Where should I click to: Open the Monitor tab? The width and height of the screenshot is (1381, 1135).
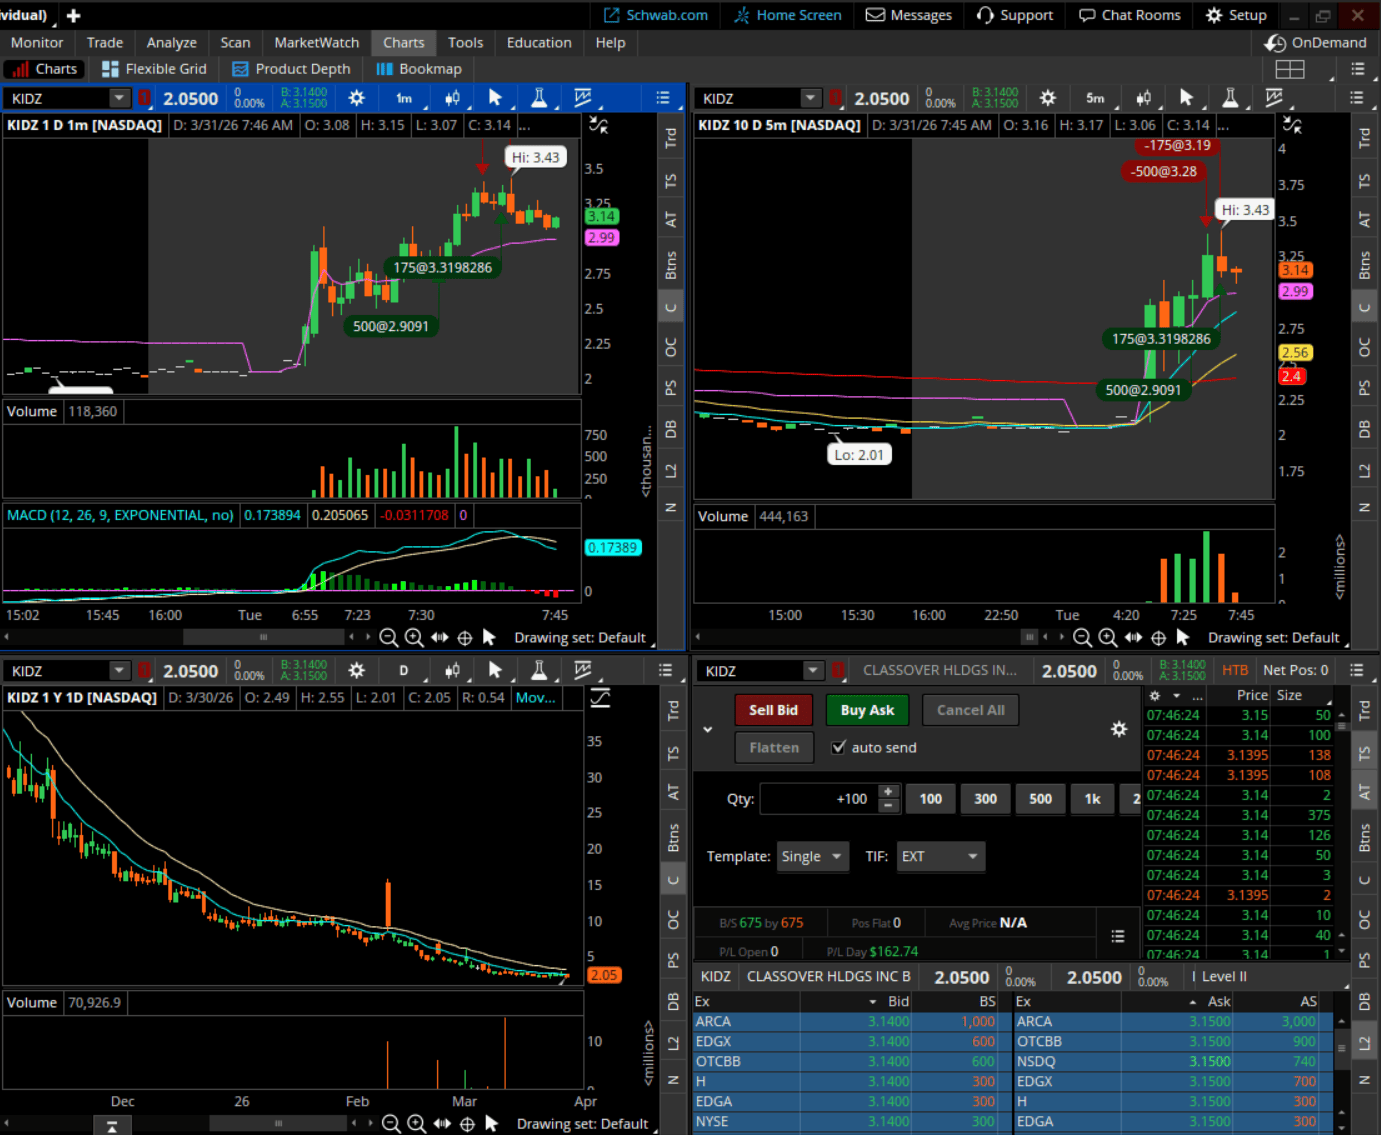point(37,43)
